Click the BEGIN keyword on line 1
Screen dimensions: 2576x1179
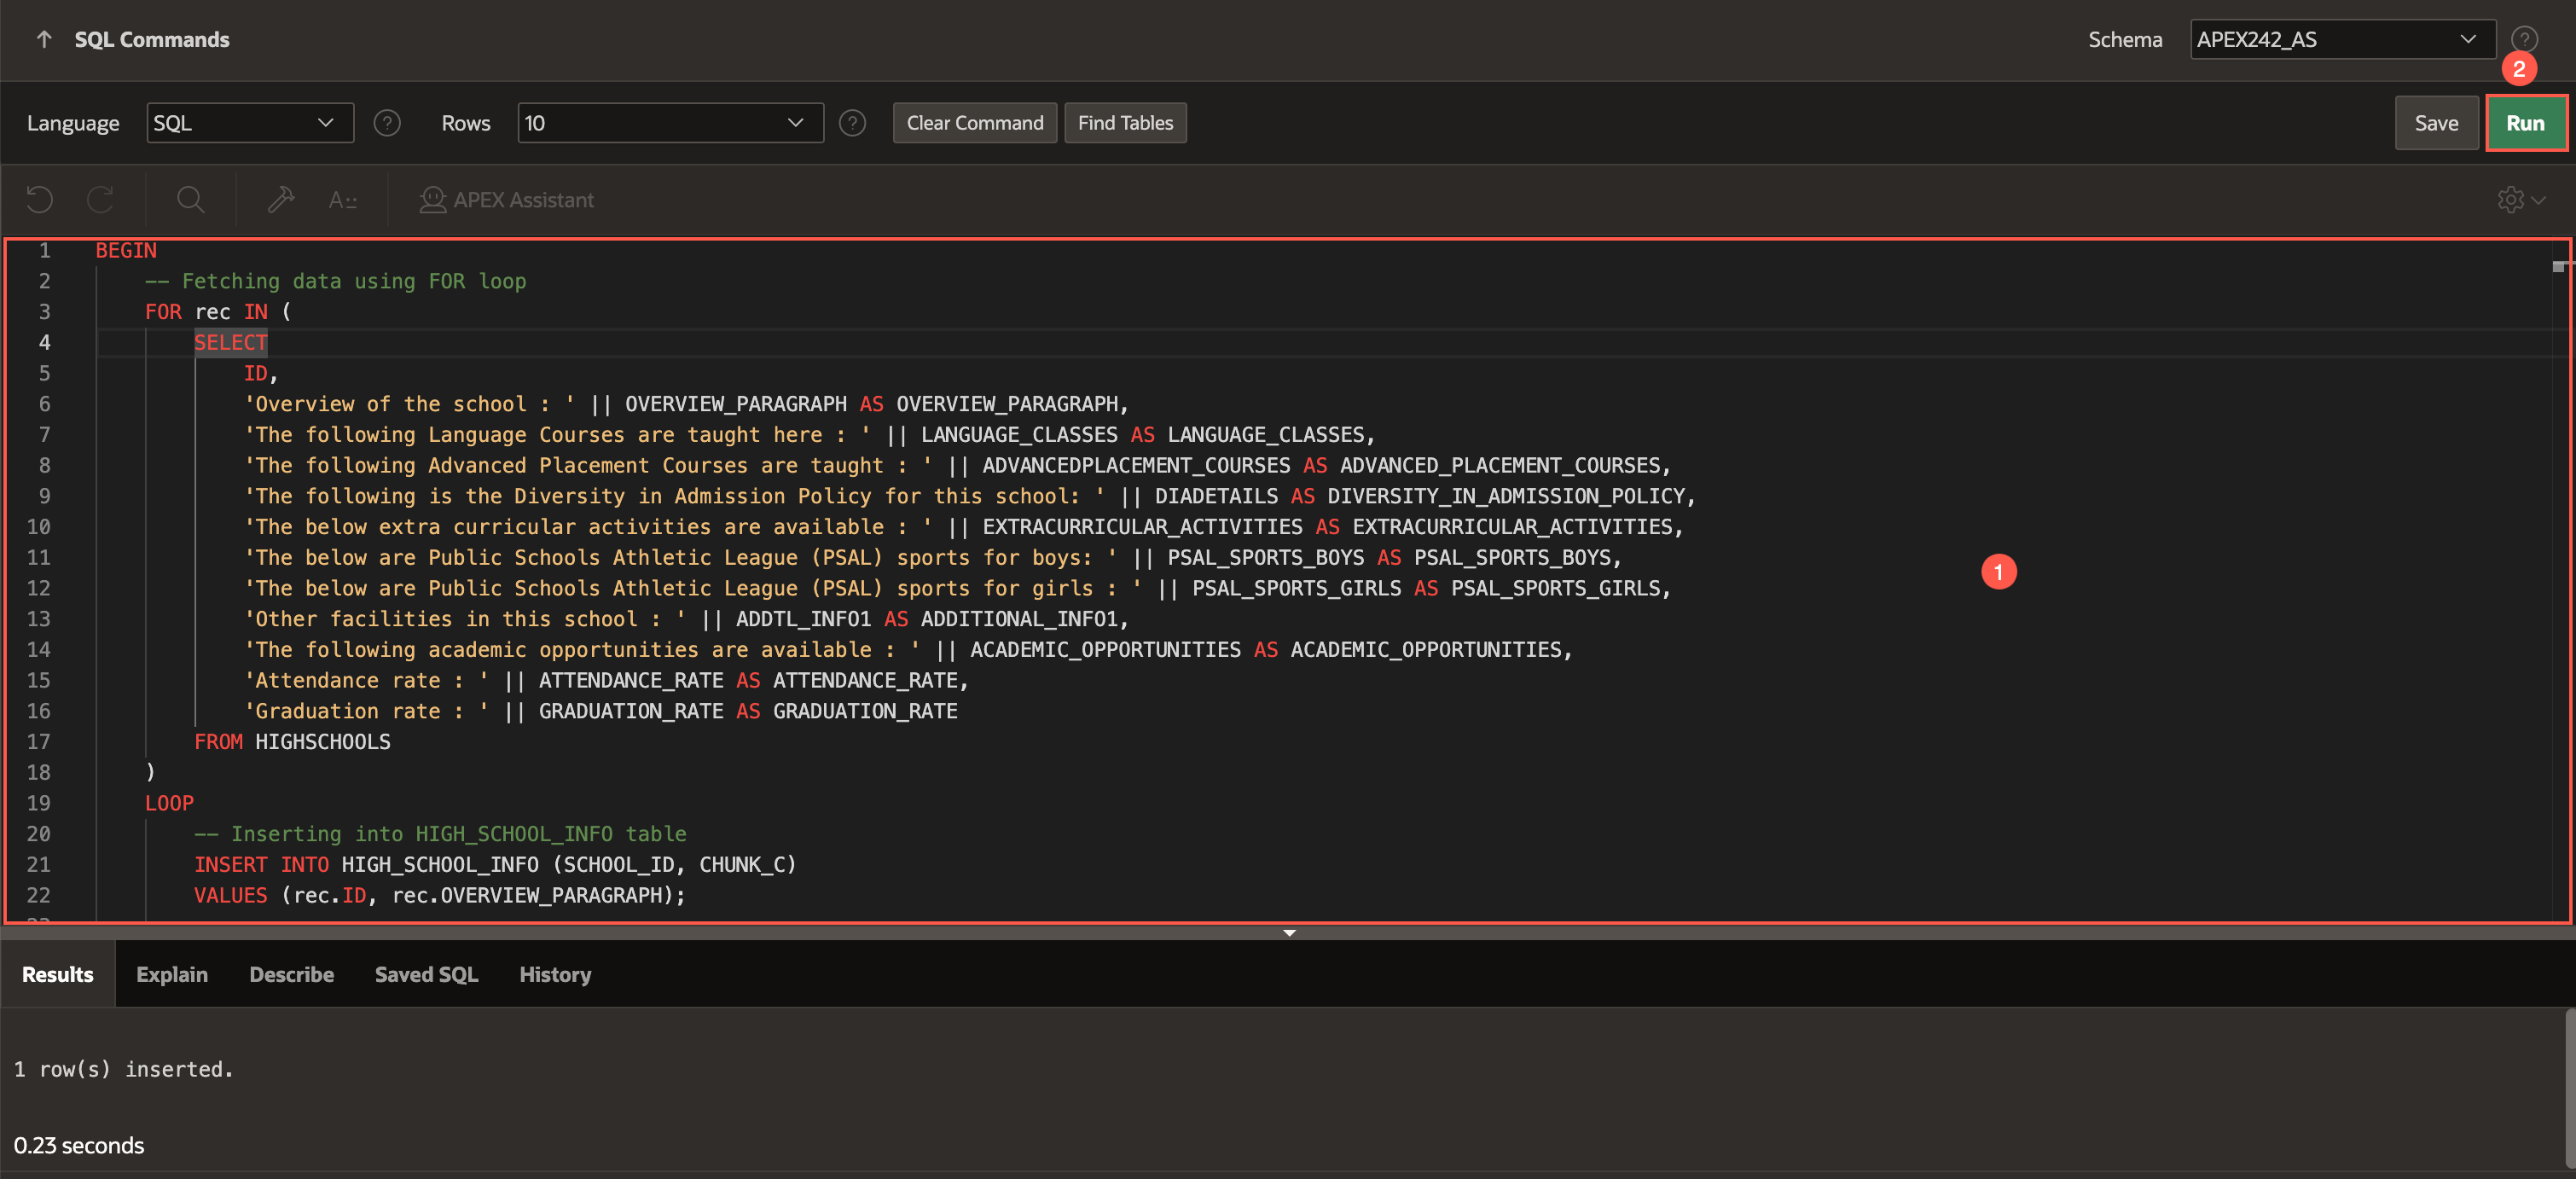pos(126,250)
